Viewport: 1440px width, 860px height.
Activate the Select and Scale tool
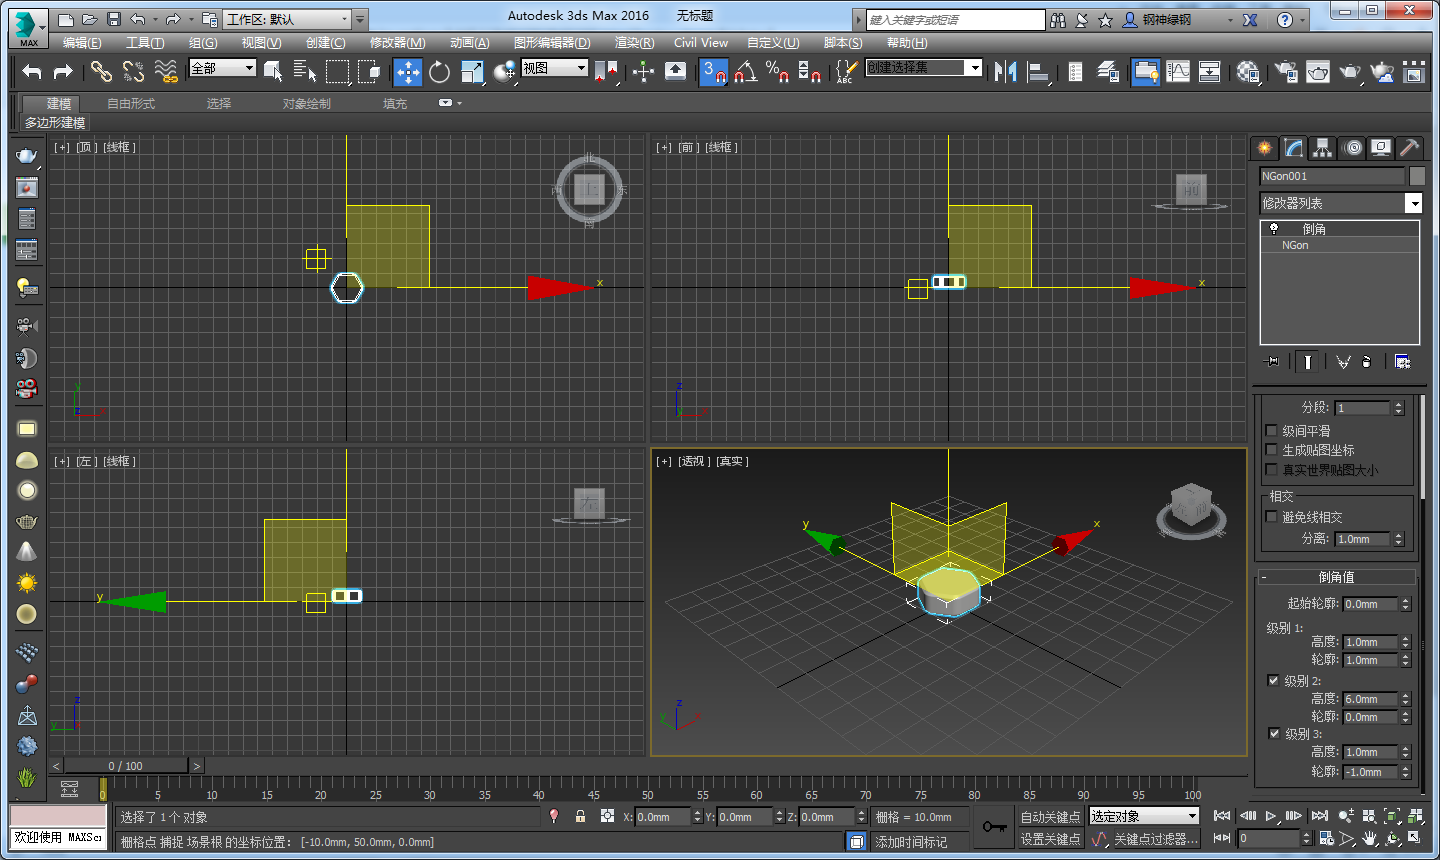point(472,71)
